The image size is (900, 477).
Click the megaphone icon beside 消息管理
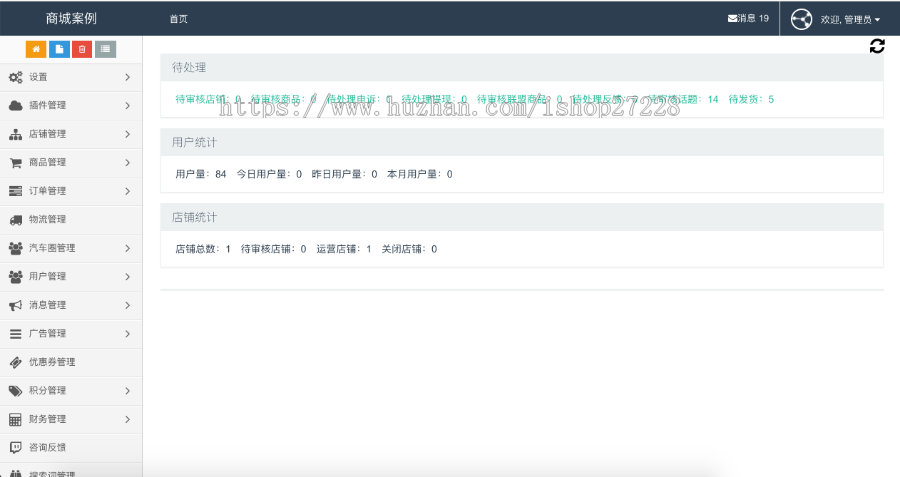click(x=15, y=305)
